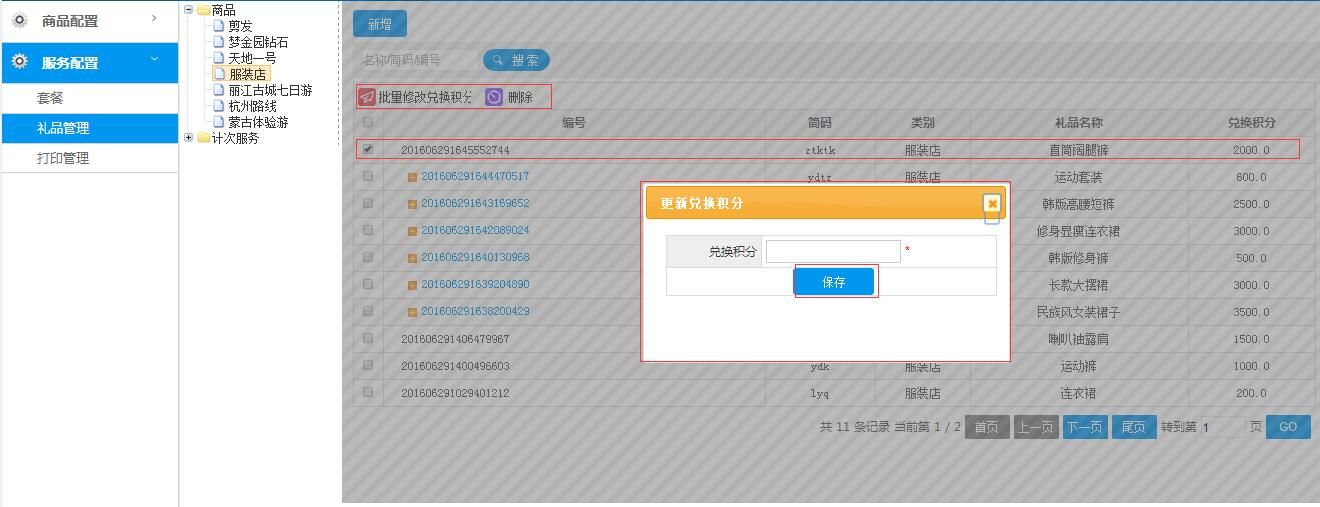Click the plus icon beside 201606291638200429

[x=412, y=312]
